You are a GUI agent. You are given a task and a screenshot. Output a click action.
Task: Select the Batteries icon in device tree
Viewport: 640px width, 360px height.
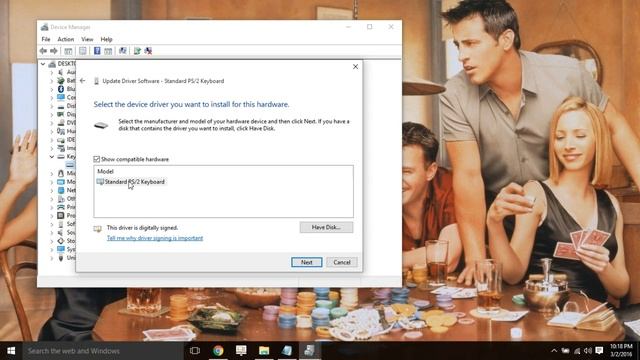click(x=61, y=80)
